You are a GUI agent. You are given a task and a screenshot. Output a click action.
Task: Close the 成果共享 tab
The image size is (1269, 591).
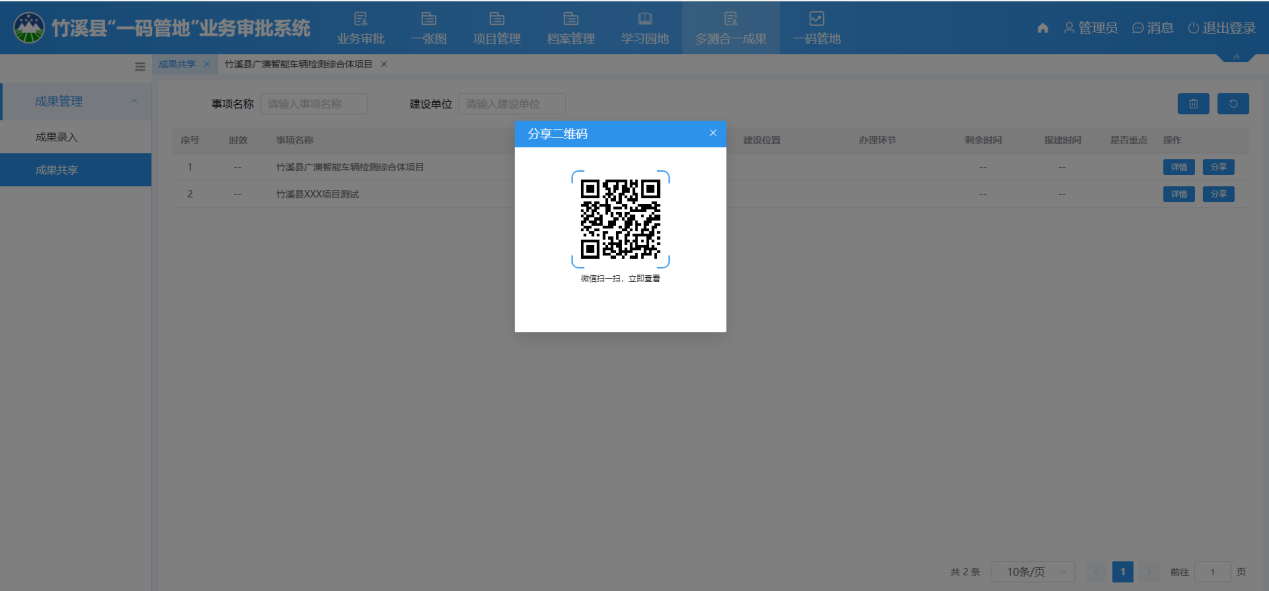point(206,64)
